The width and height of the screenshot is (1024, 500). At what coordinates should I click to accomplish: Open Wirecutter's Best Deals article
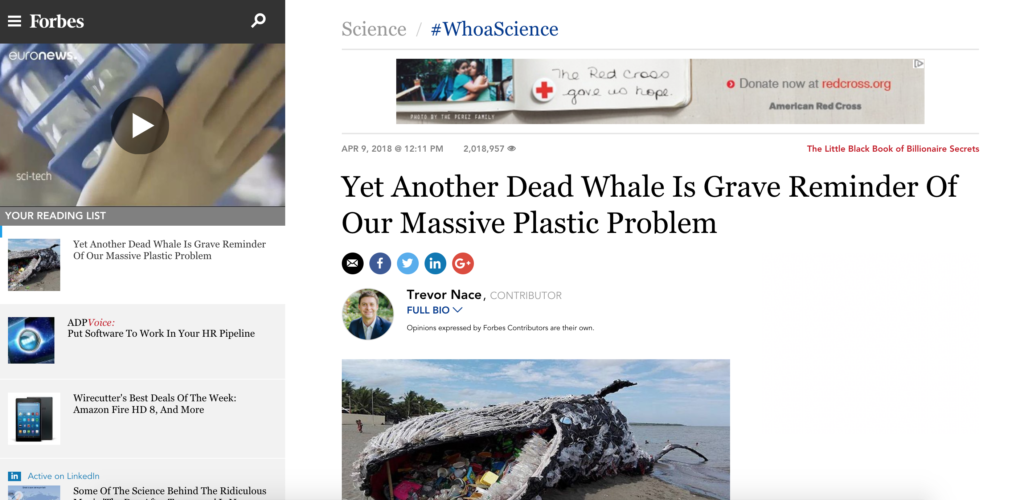[155, 403]
